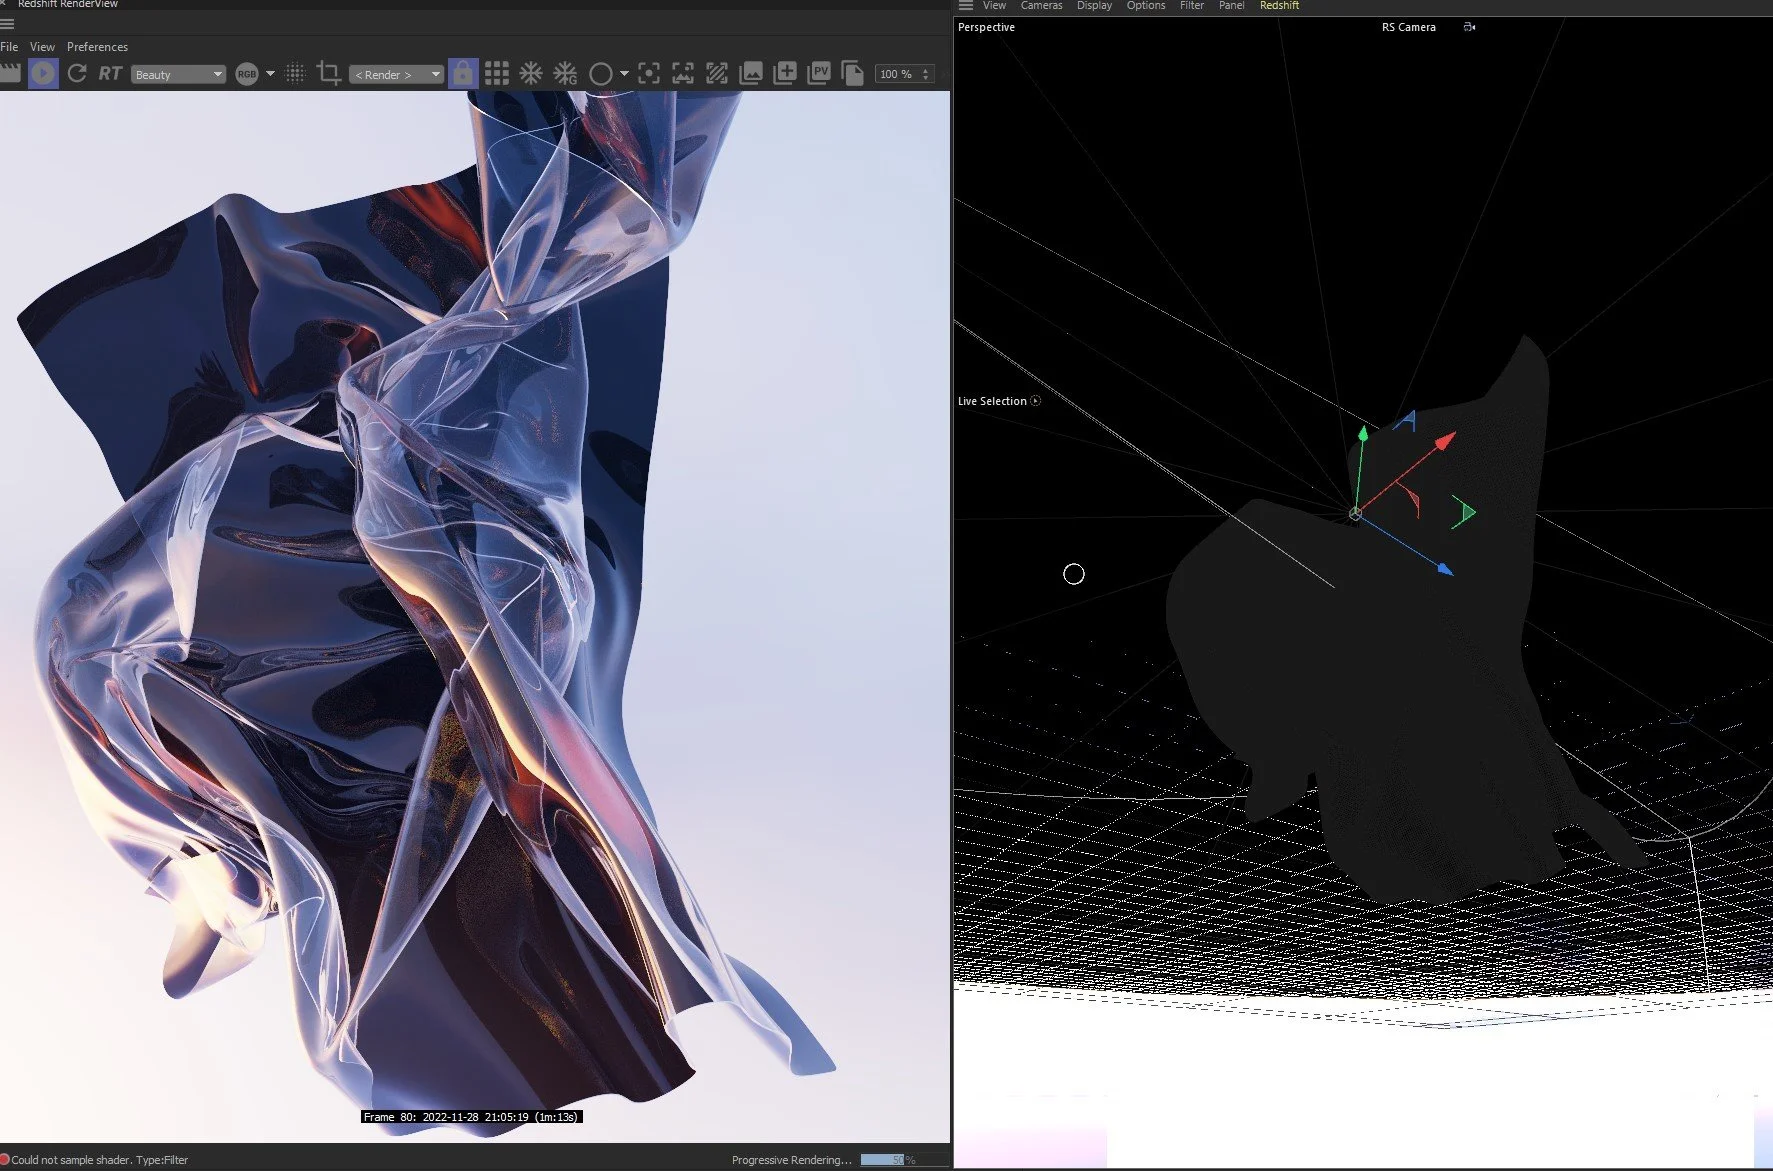The image size is (1773, 1171).
Task: Open the < Render > camera dropdown
Action: (396, 74)
